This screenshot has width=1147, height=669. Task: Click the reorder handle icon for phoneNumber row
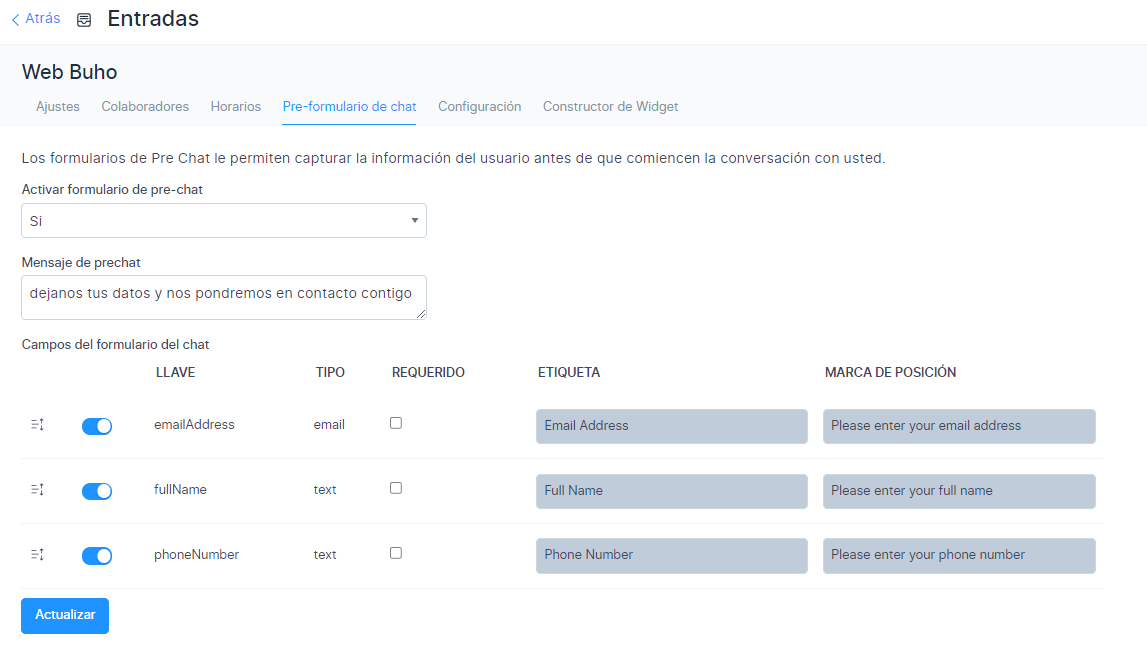click(x=37, y=555)
